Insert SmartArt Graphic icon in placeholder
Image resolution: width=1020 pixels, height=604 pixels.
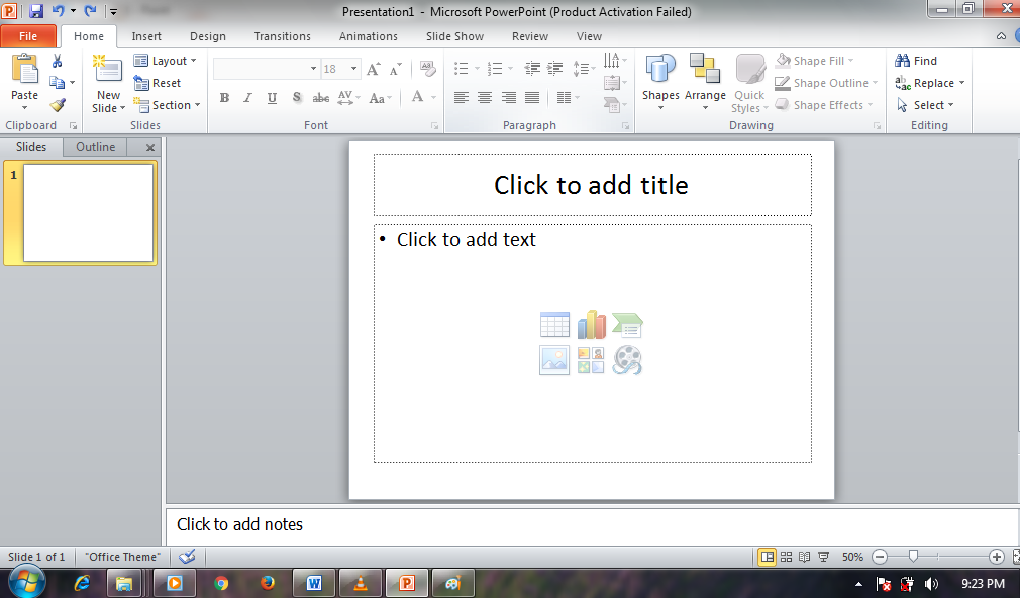tap(628, 324)
